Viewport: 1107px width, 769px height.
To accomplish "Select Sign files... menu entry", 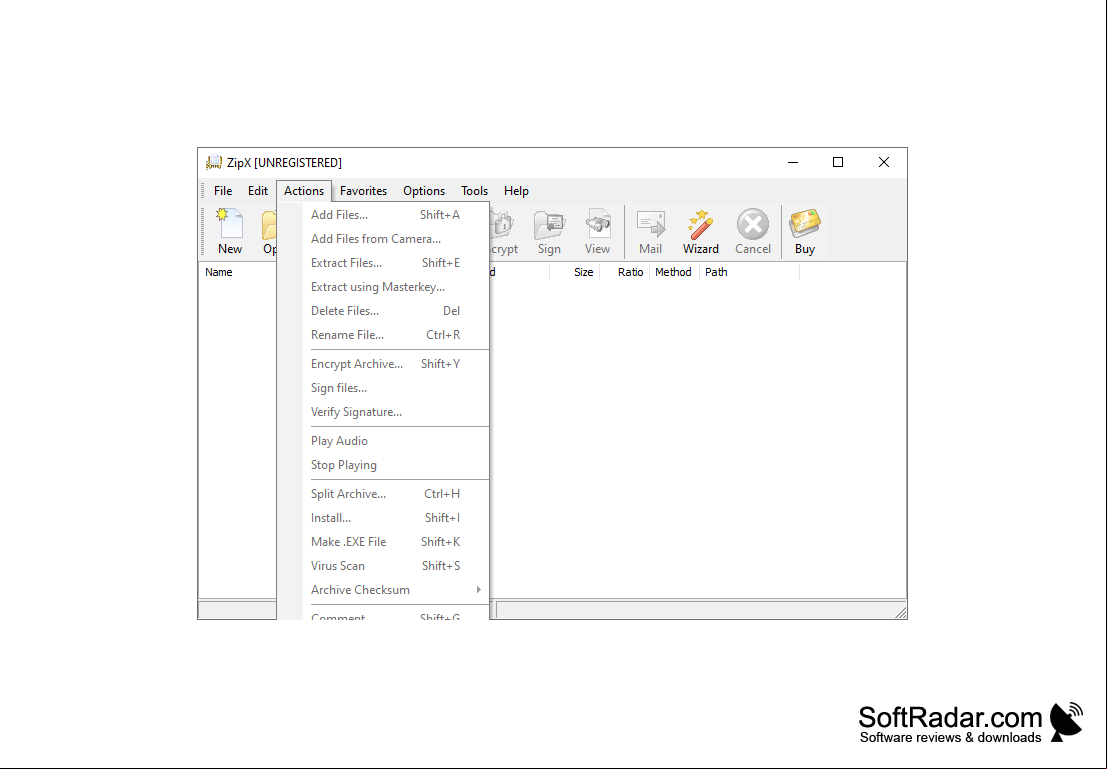I will click(x=383, y=388).
